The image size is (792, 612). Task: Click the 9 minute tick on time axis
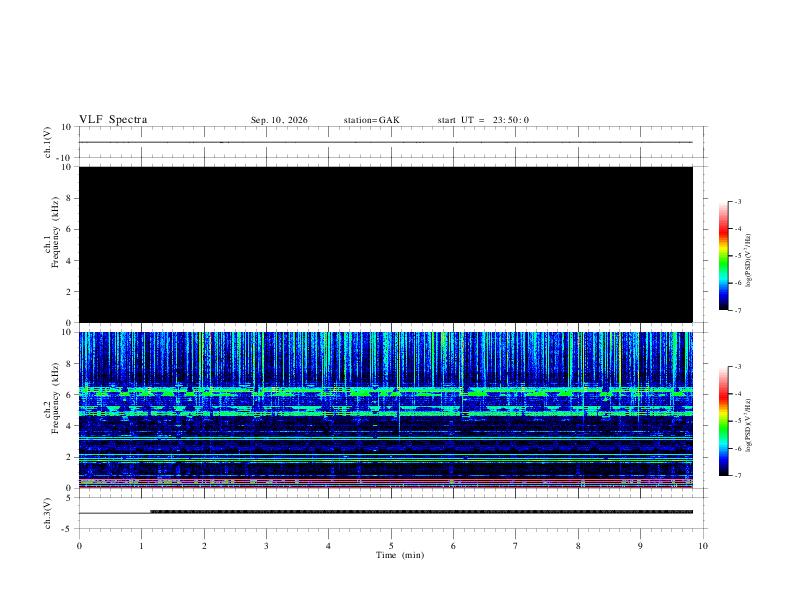(640, 546)
